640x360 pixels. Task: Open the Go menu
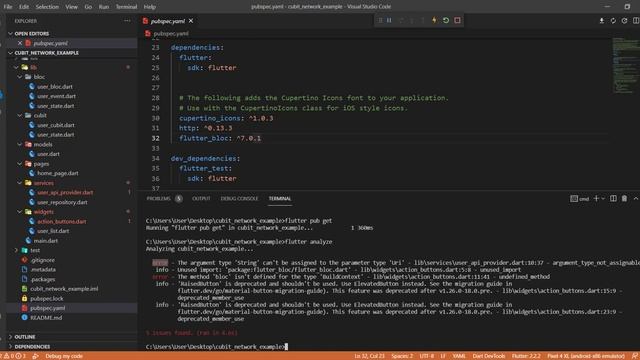coord(88,7)
